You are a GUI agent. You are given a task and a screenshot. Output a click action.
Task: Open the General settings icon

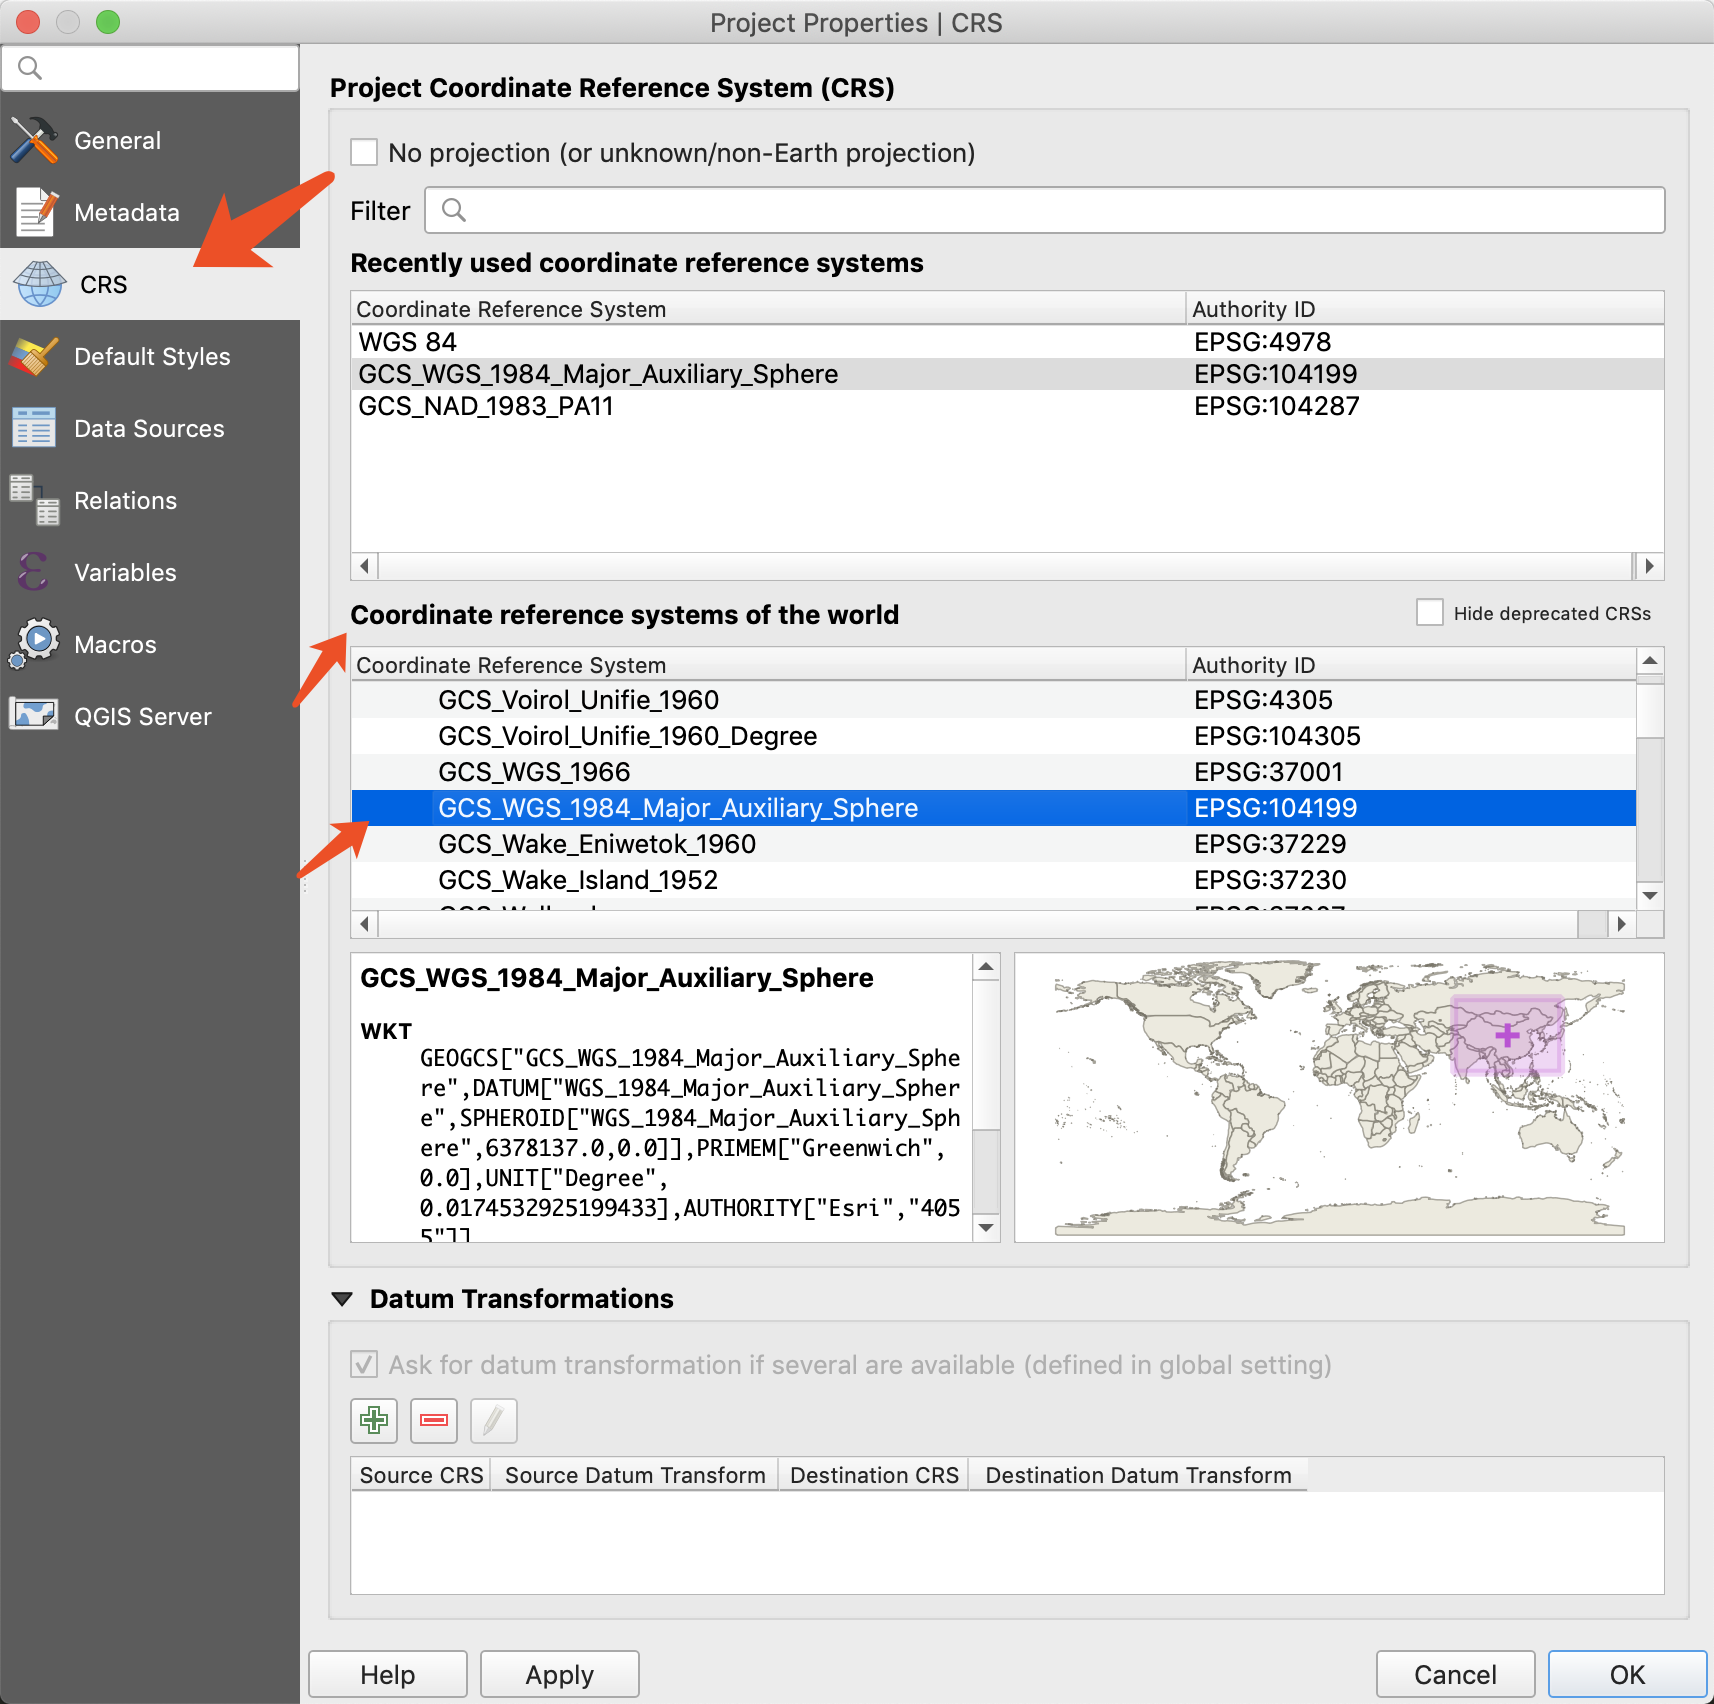35,140
